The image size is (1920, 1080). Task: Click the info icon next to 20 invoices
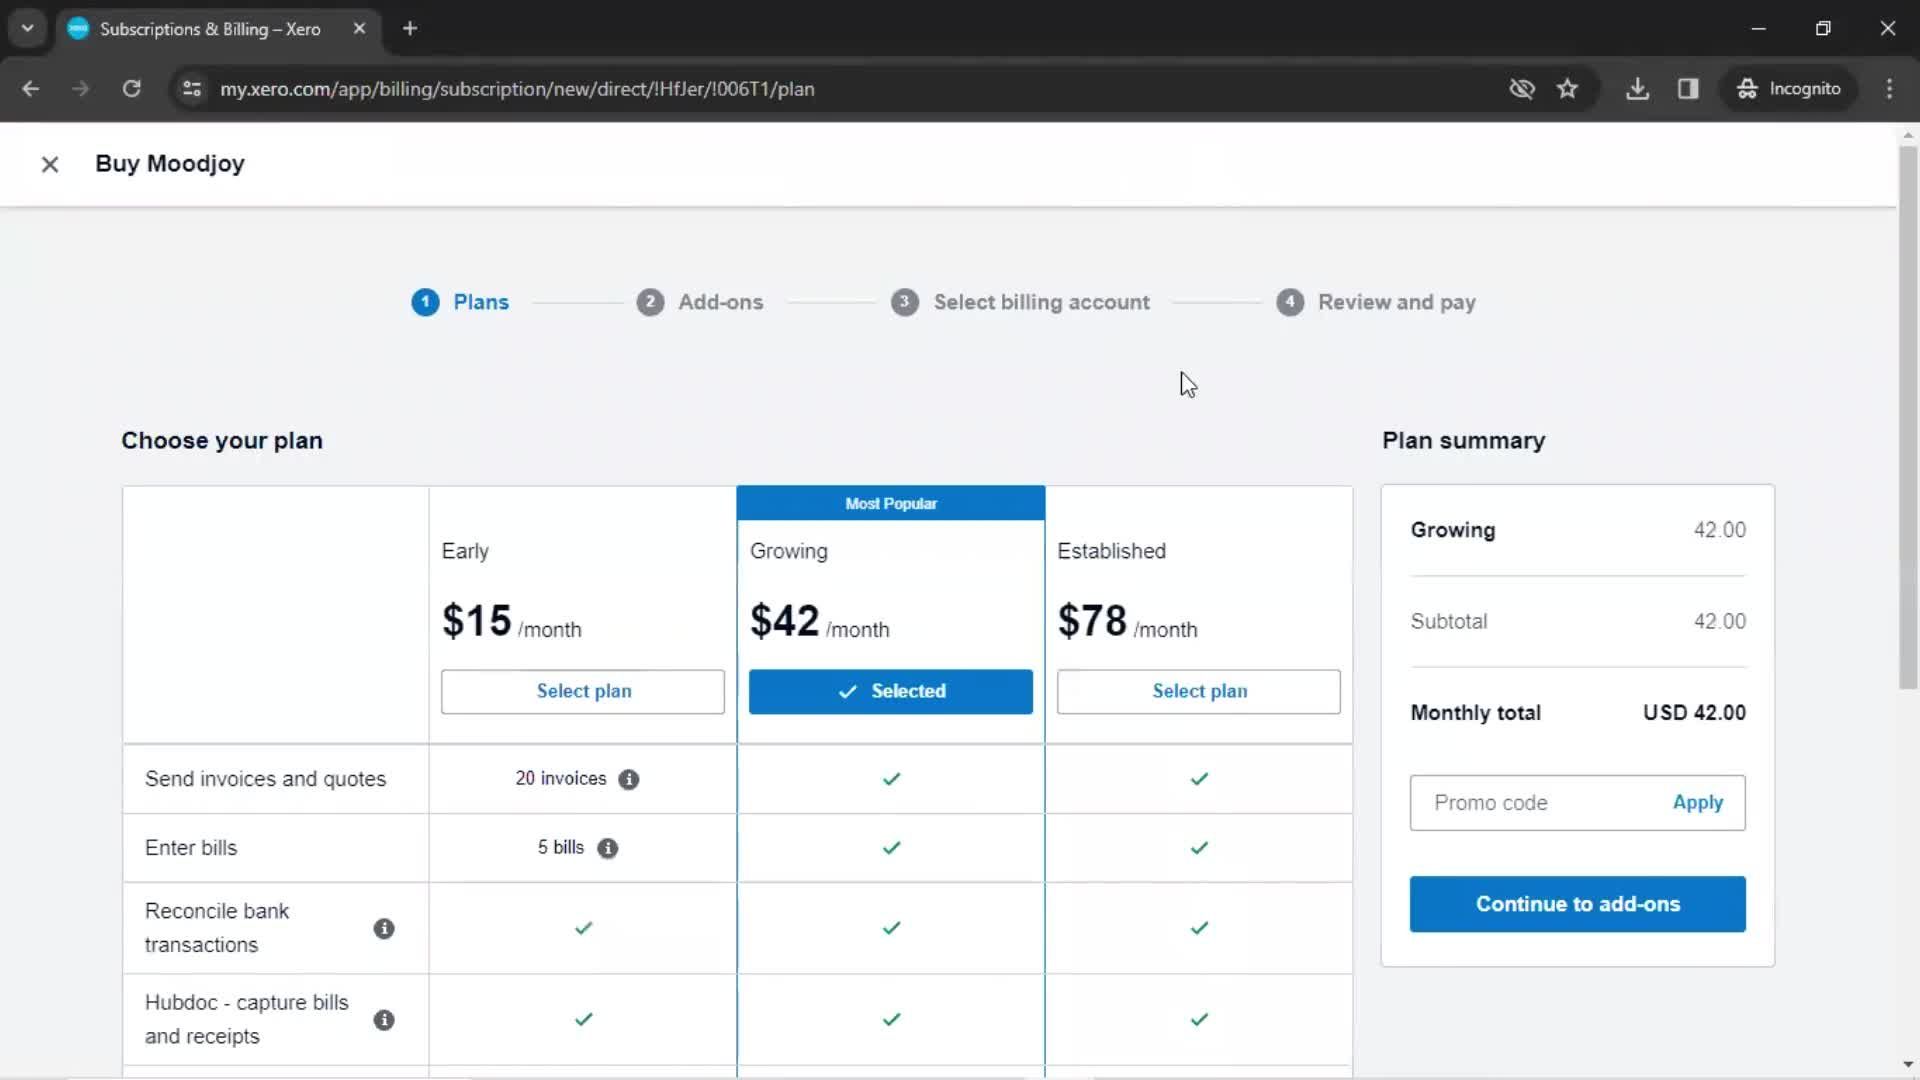coord(628,779)
